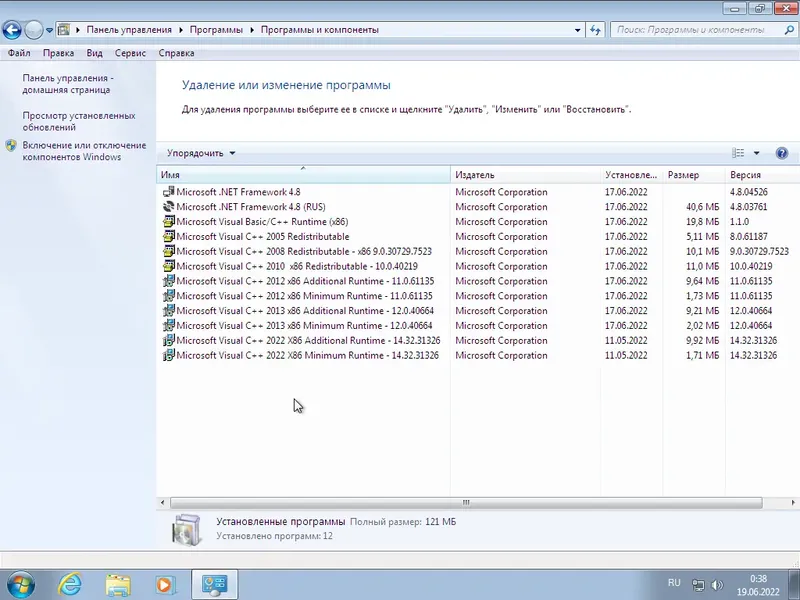Open the recent pages dropdown arrow
Screen dimensions: 800x600
(49, 30)
